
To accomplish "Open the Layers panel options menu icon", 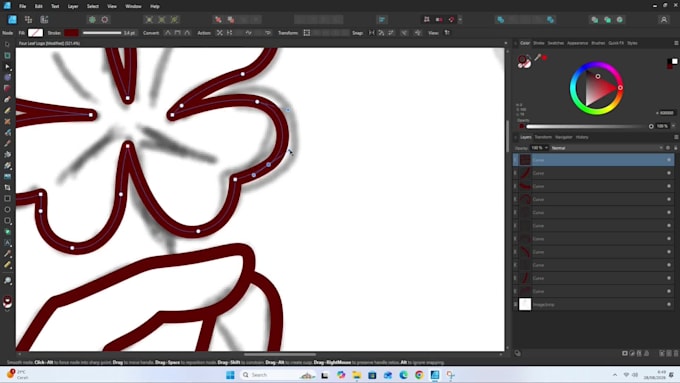I will (x=676, y=137).
